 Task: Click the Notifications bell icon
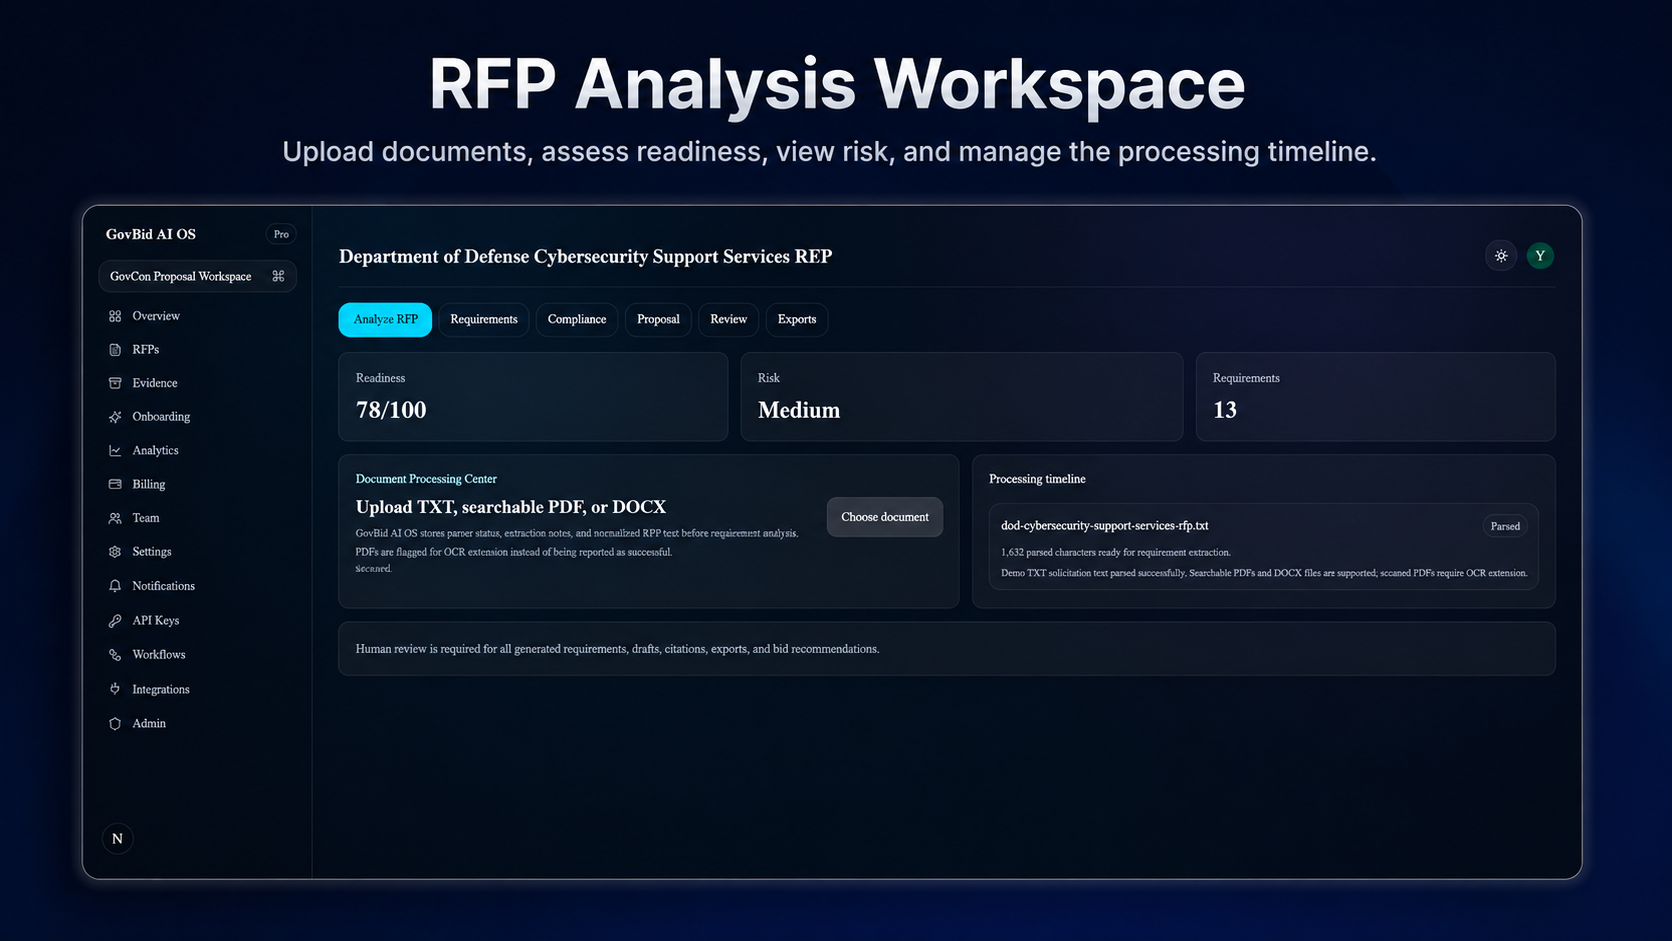[x=115, y=586]
